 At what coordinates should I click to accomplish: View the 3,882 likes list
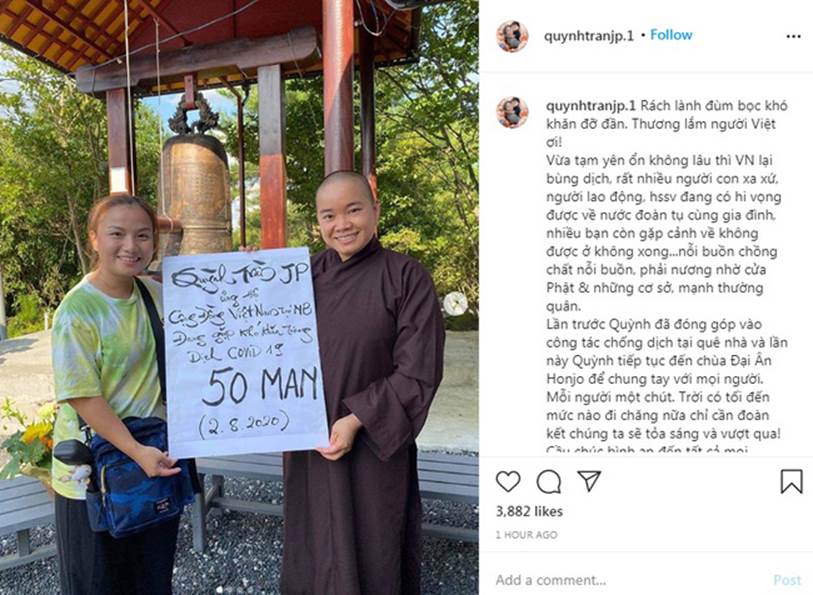coord(529,512)
